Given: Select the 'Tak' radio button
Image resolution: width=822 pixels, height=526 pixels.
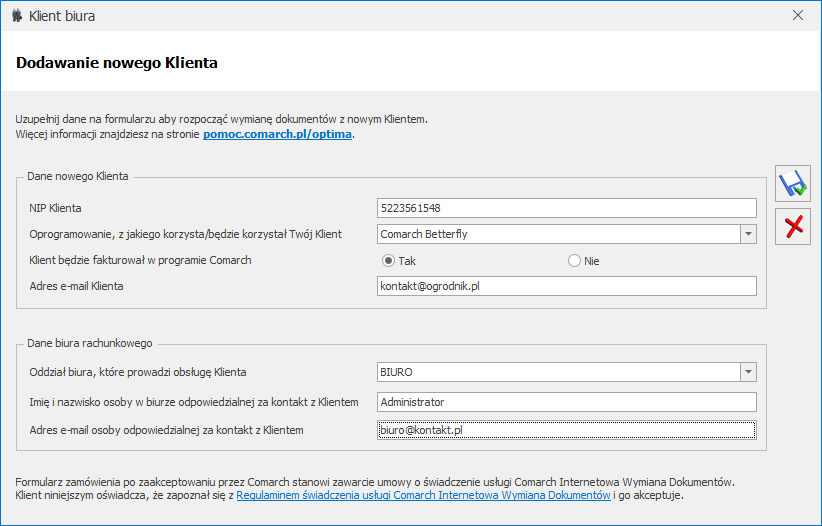Looking at the screenshot, I should click(x=390, y=261).
